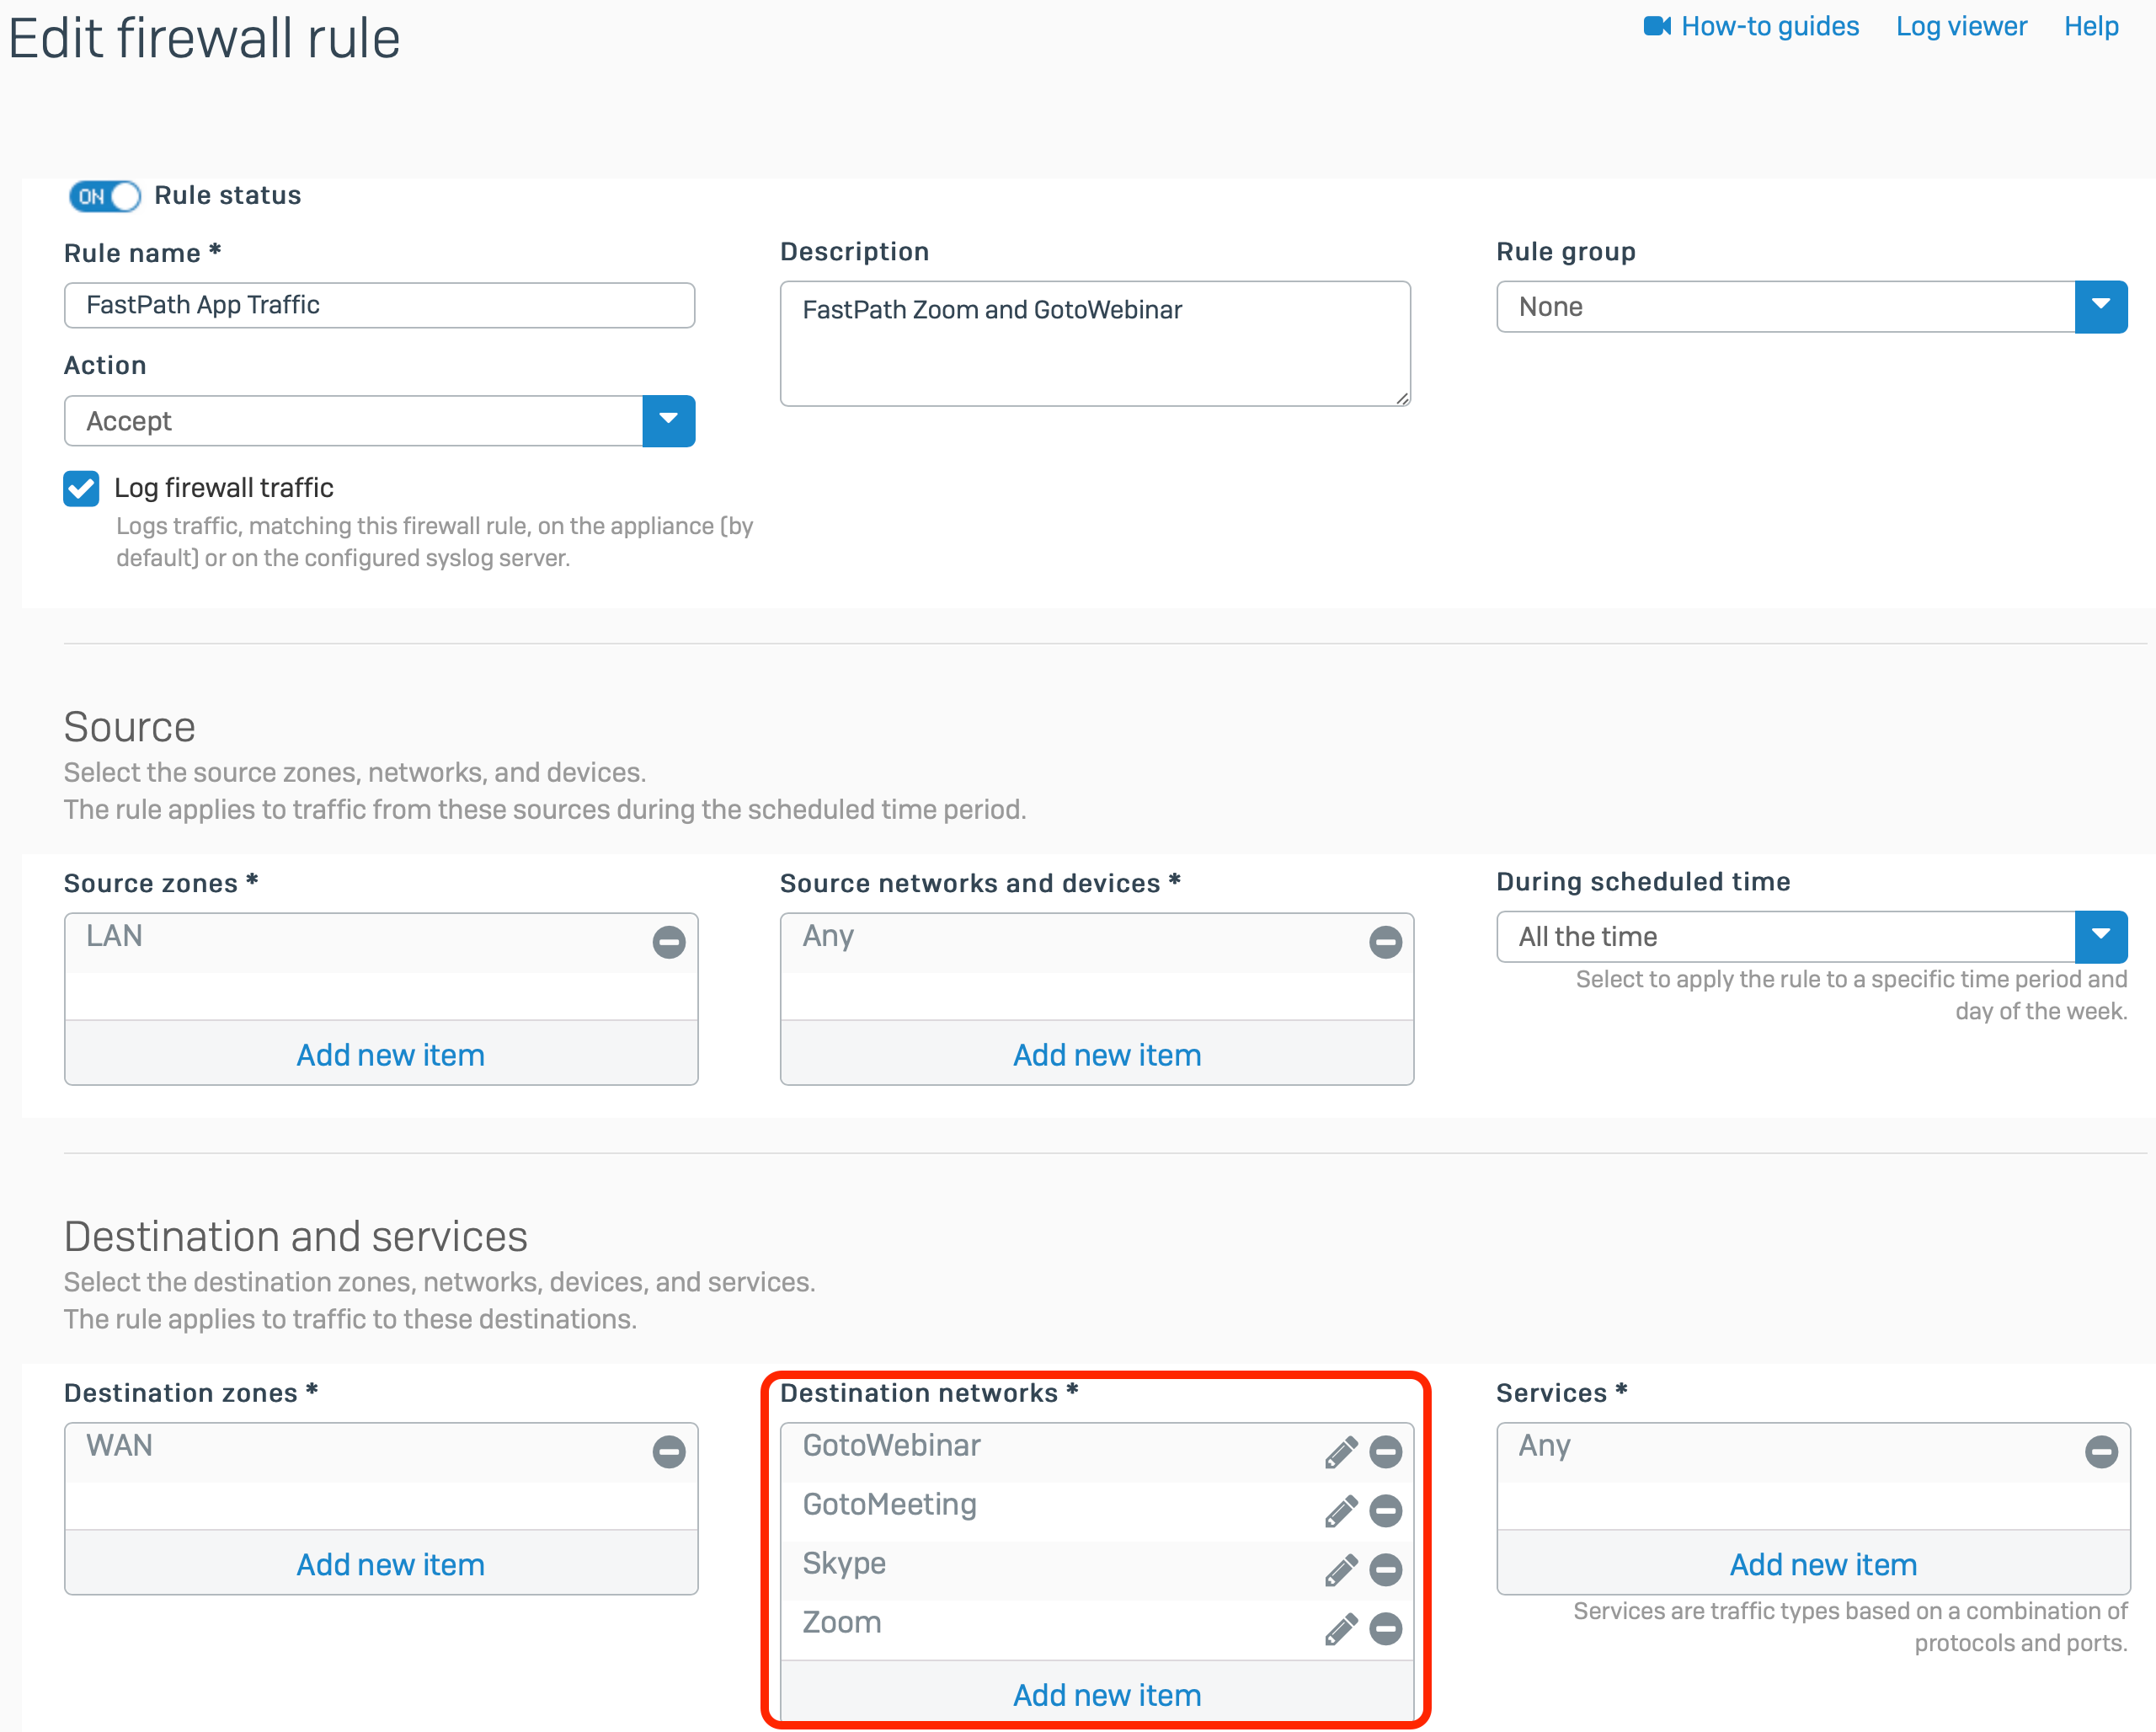This screenshot has height=1732, width=2156.
Task: Remove Skype from destination networks
Action: click(x=1385, y=1570)
